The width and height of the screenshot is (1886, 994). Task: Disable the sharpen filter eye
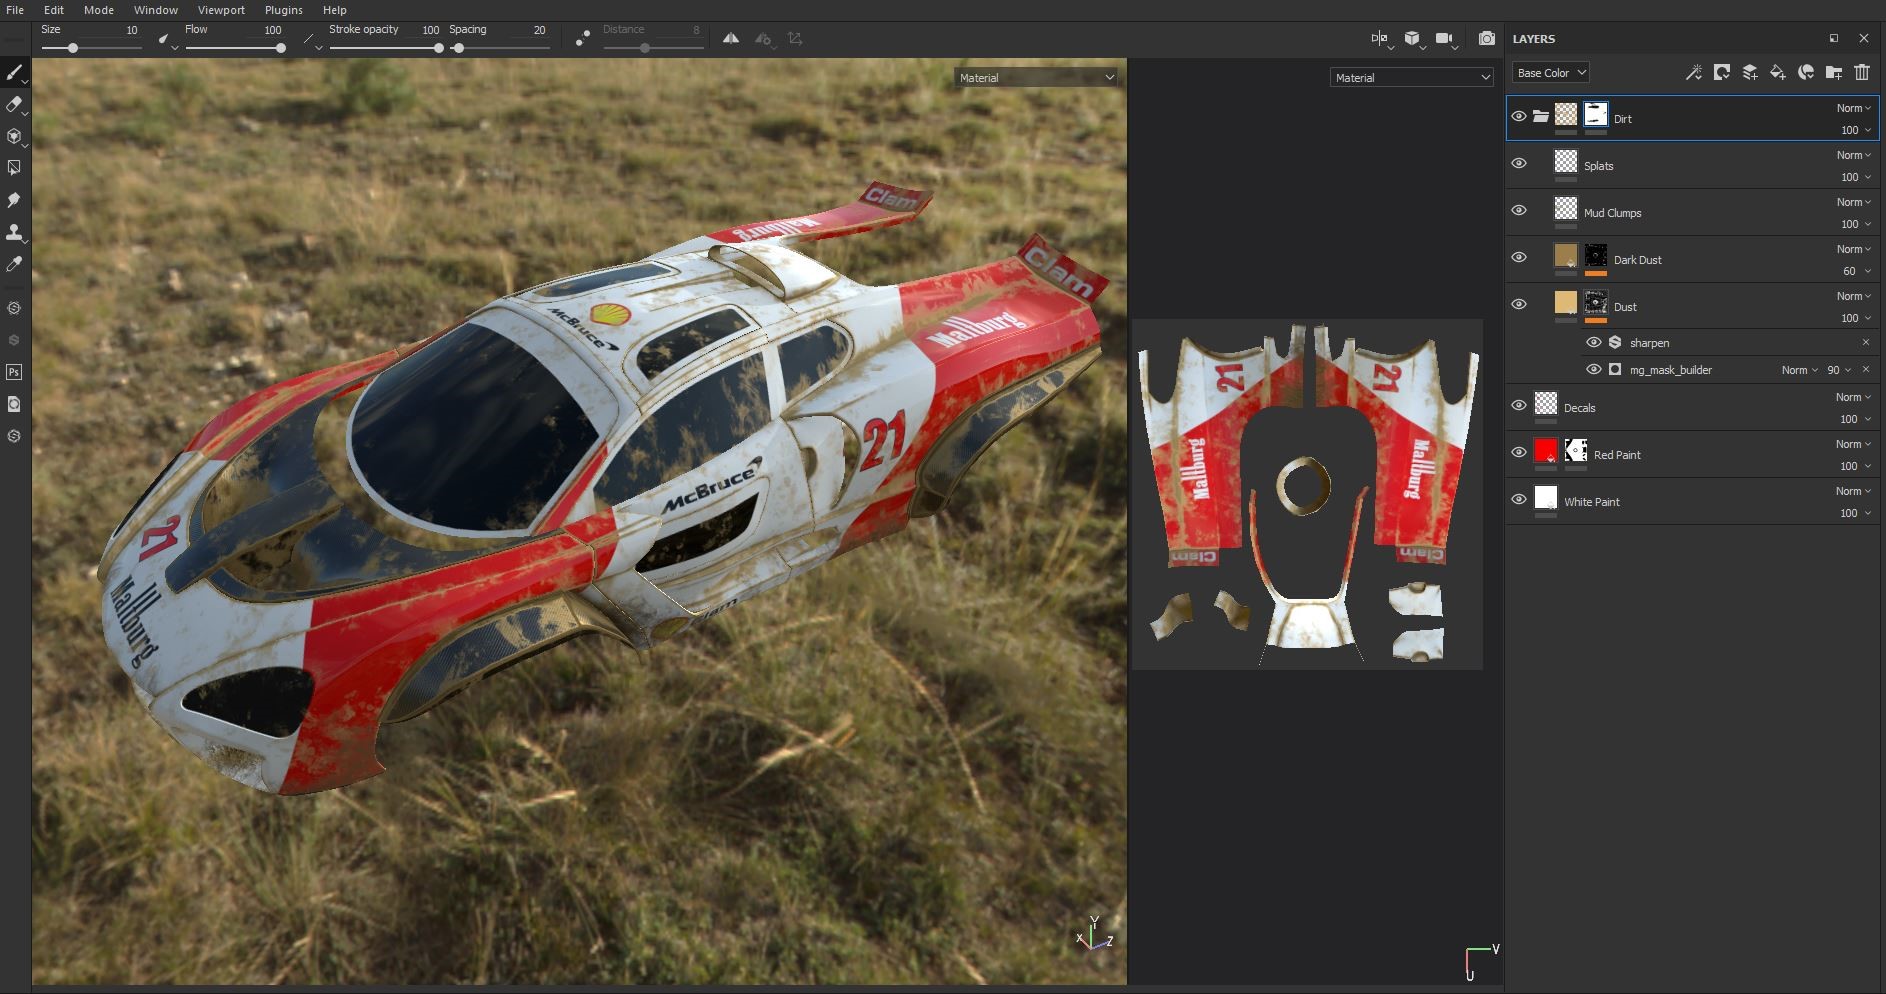(1594, 342)
